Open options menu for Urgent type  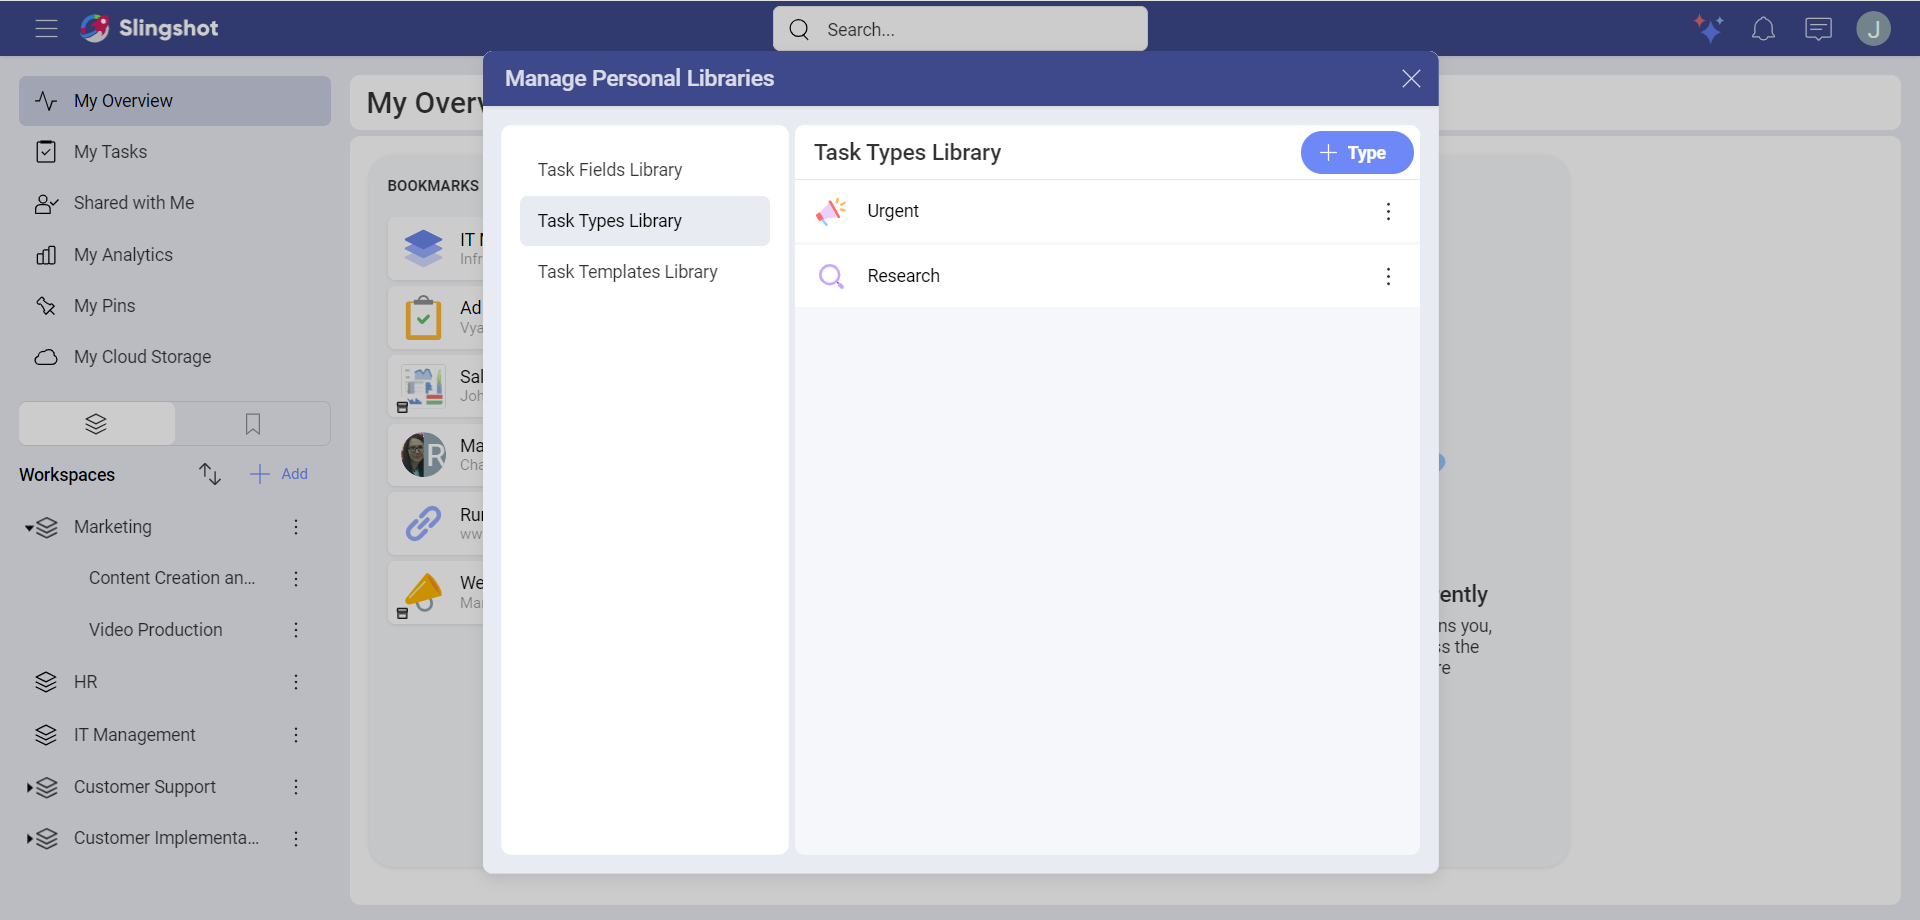pyautogui.click(x=1388, y=211)
